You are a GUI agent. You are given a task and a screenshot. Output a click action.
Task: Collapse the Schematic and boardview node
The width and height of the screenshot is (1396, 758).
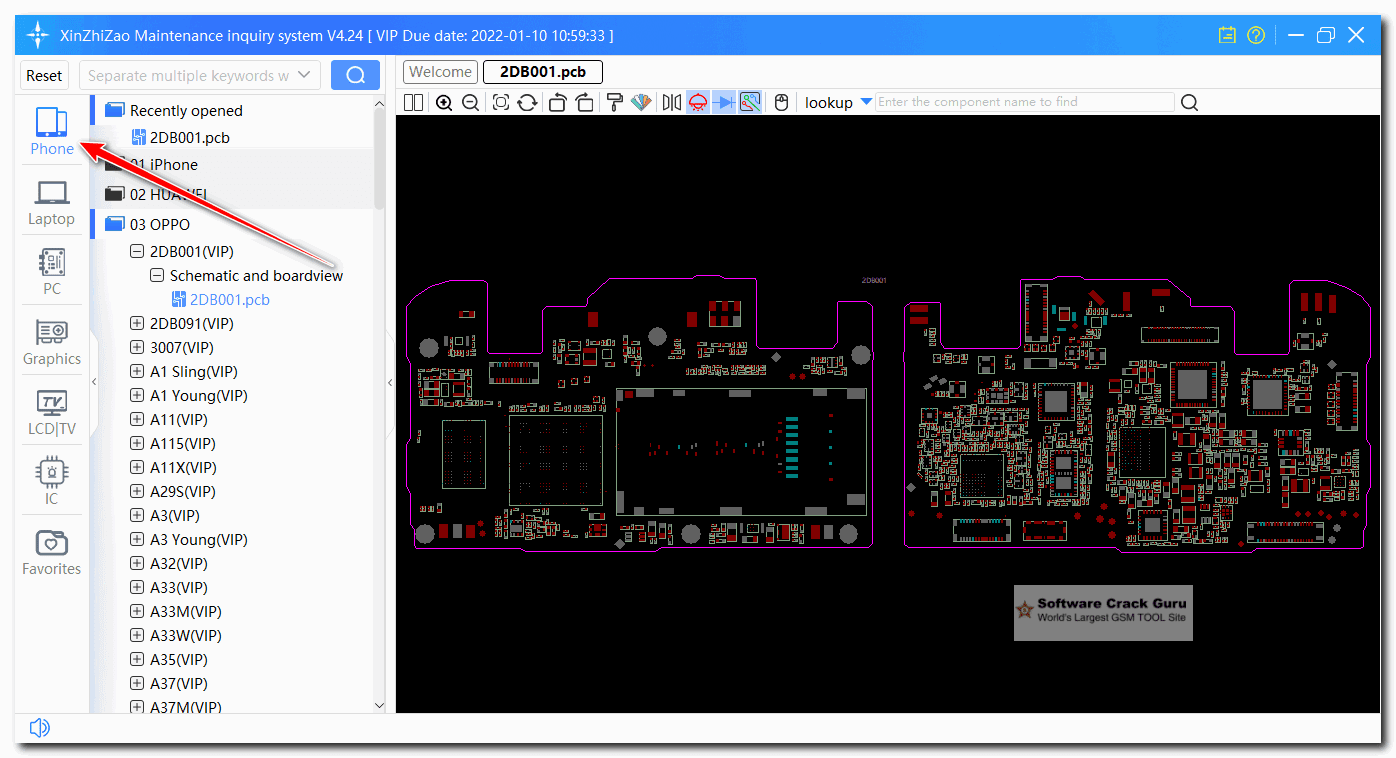pos(157,275)
